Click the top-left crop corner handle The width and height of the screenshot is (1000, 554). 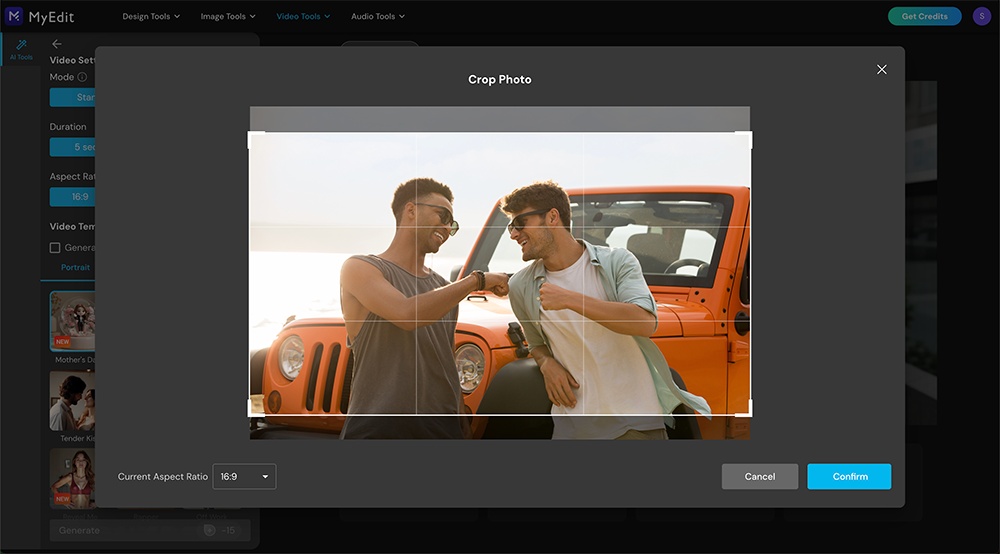coord(256,140)
